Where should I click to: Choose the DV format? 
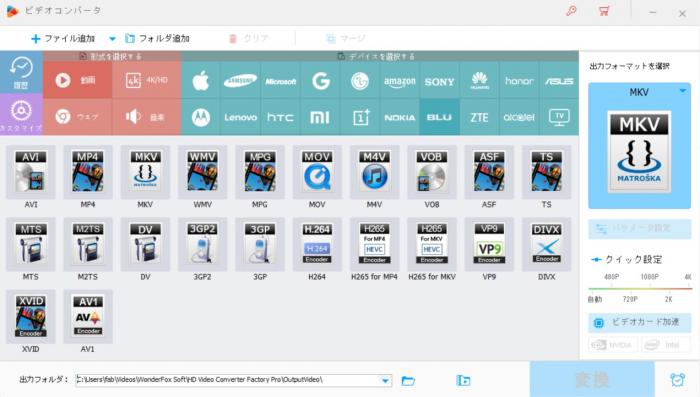coord(145,244)
